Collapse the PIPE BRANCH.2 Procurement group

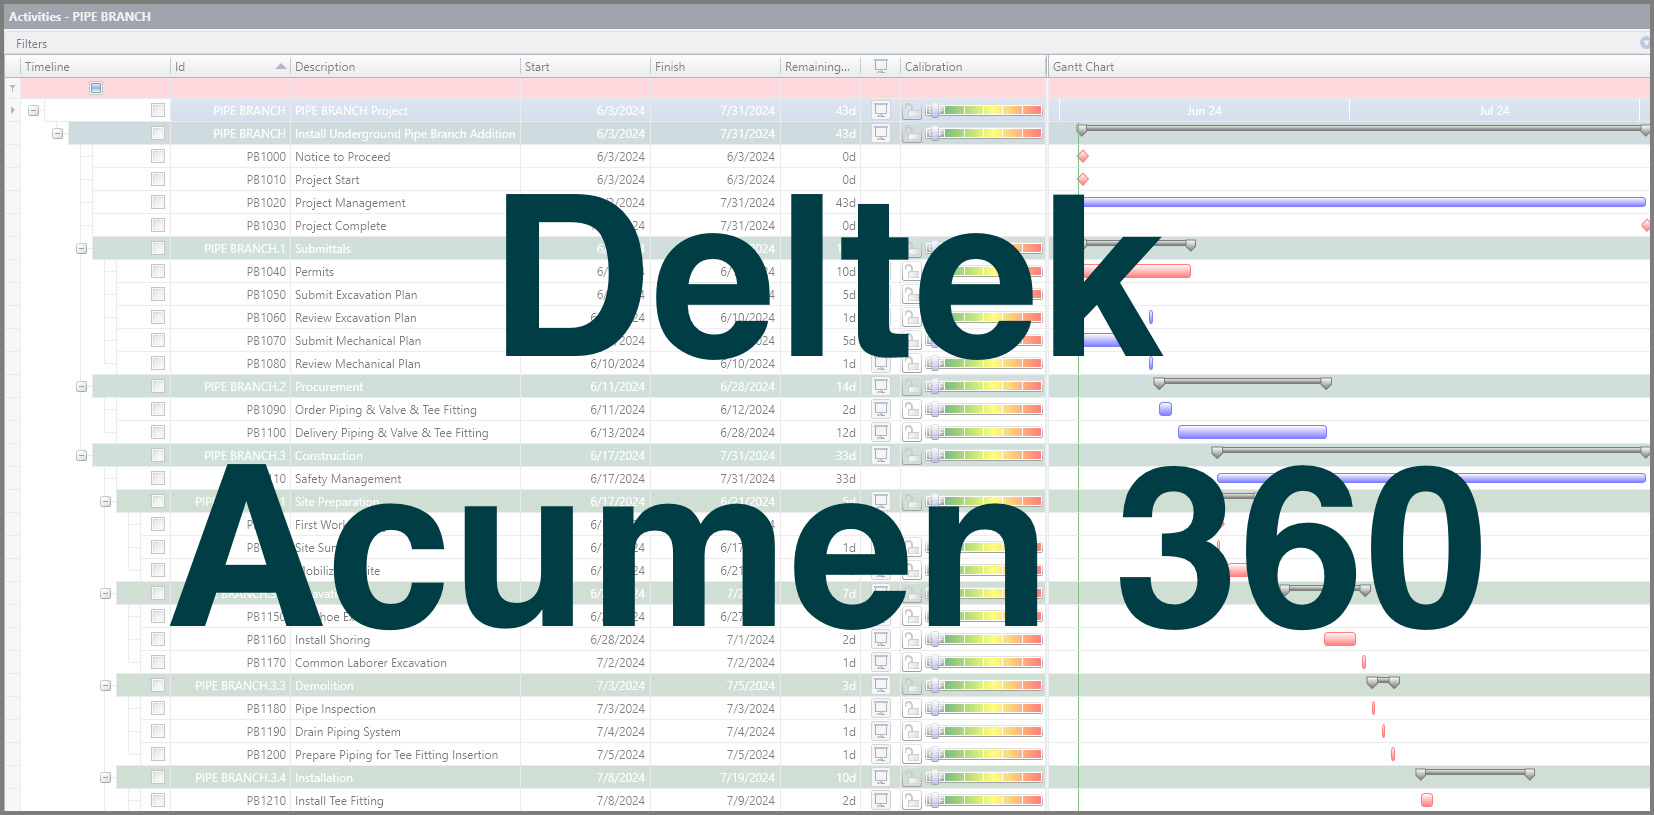(82, 386)
